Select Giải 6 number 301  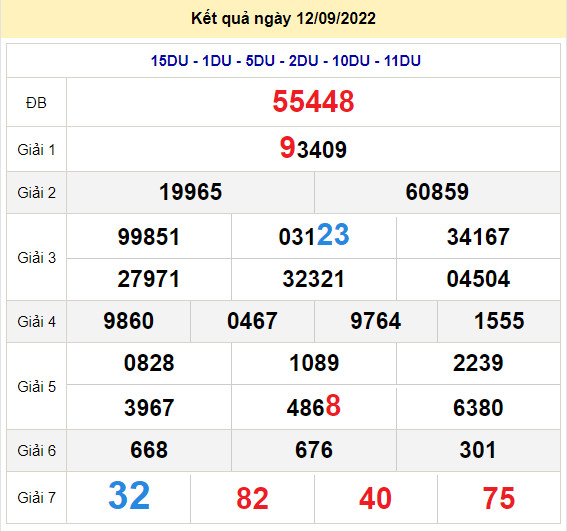point(478,450)
